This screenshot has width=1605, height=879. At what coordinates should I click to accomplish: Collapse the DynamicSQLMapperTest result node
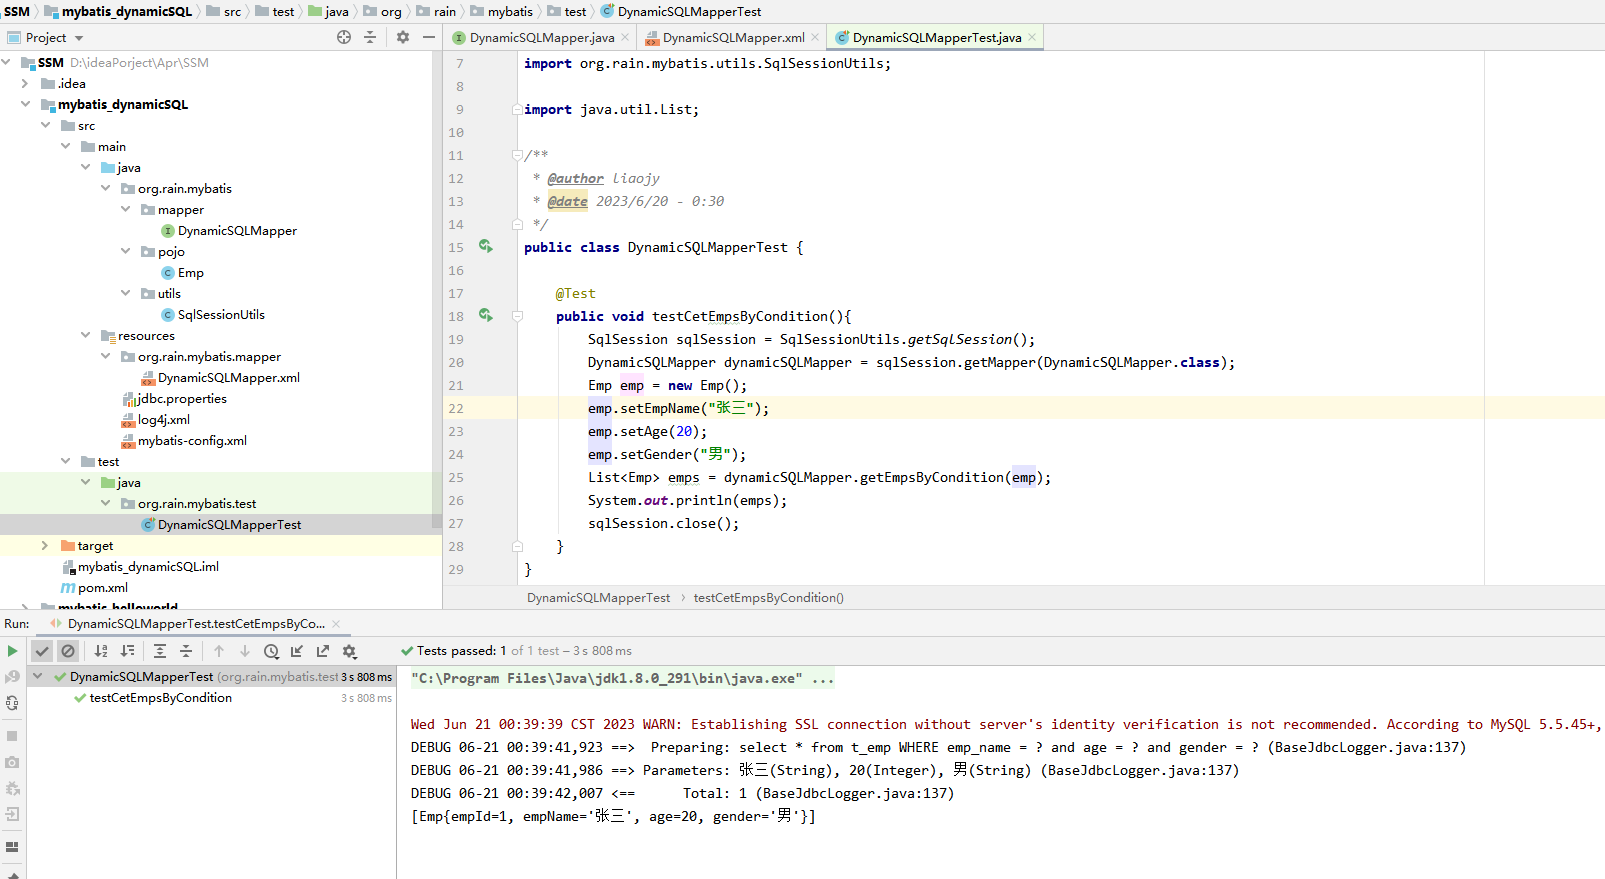pyautogui.click(x=38, y=676)
